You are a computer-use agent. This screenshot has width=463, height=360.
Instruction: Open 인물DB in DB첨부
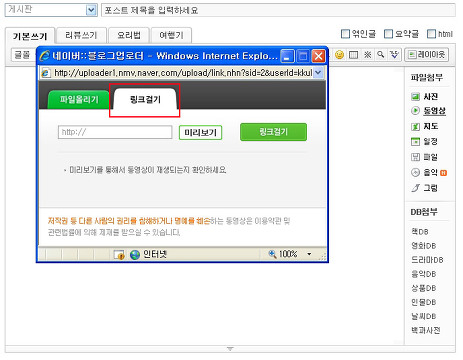[424, 302]
